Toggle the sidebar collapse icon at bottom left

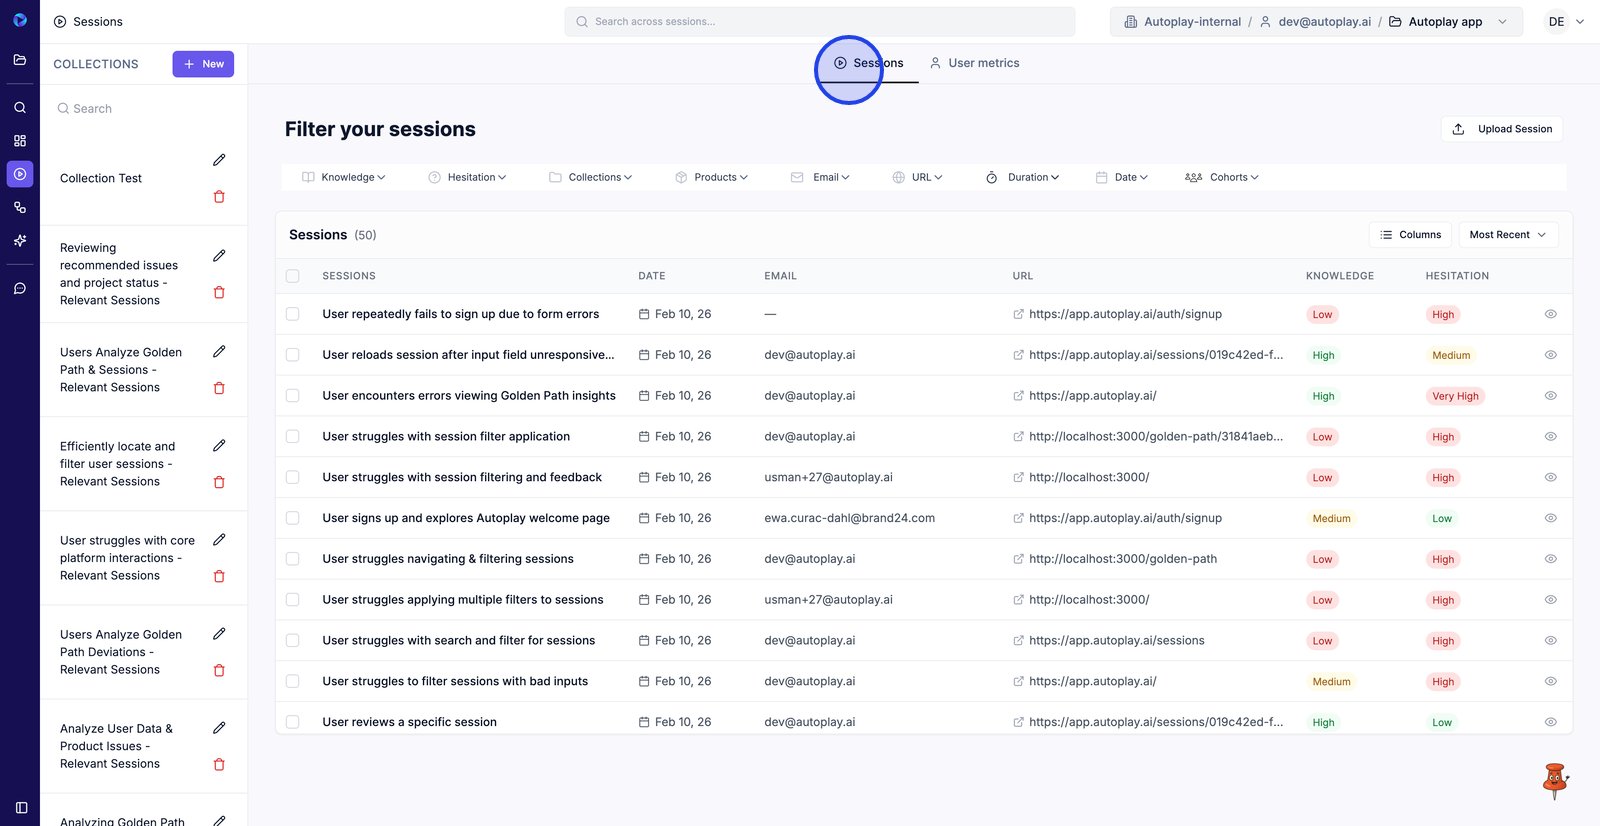click(x=21, y=807)
